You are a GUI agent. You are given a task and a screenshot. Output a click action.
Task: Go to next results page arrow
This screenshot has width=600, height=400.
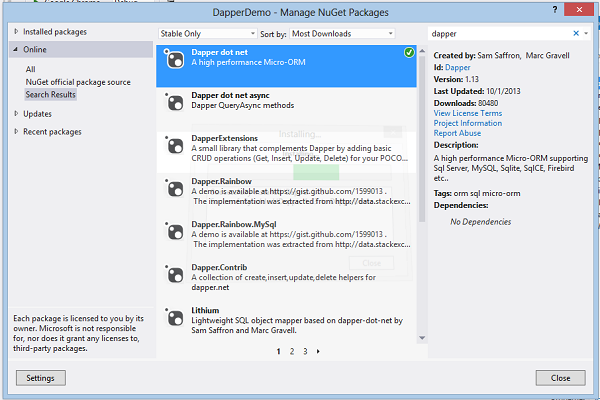[x=318, y=351]
